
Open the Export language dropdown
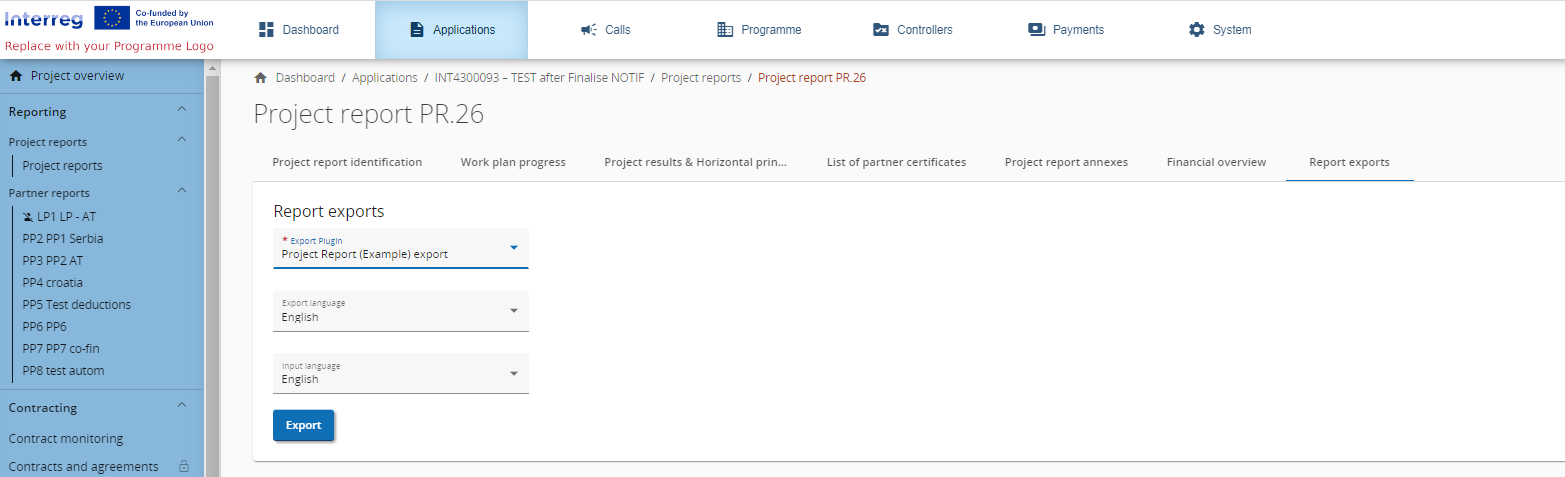(x=513, y=311)
